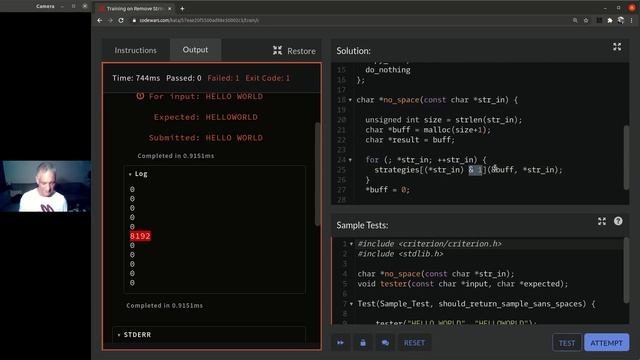Screen dimensions: 640x360
Task: Close the Training on Remove String tab
Action: click(170, 8)
